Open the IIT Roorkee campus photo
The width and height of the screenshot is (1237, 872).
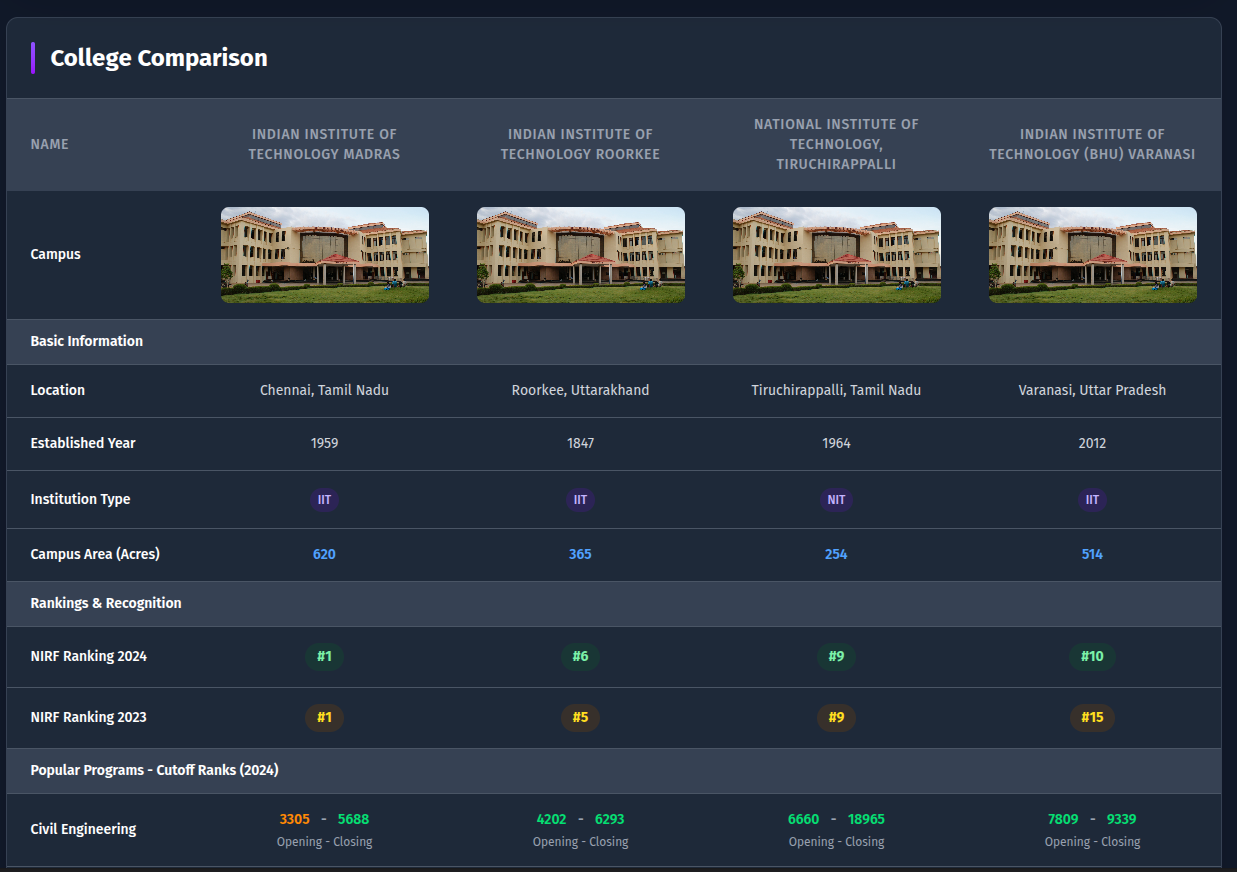click(581, 255)
